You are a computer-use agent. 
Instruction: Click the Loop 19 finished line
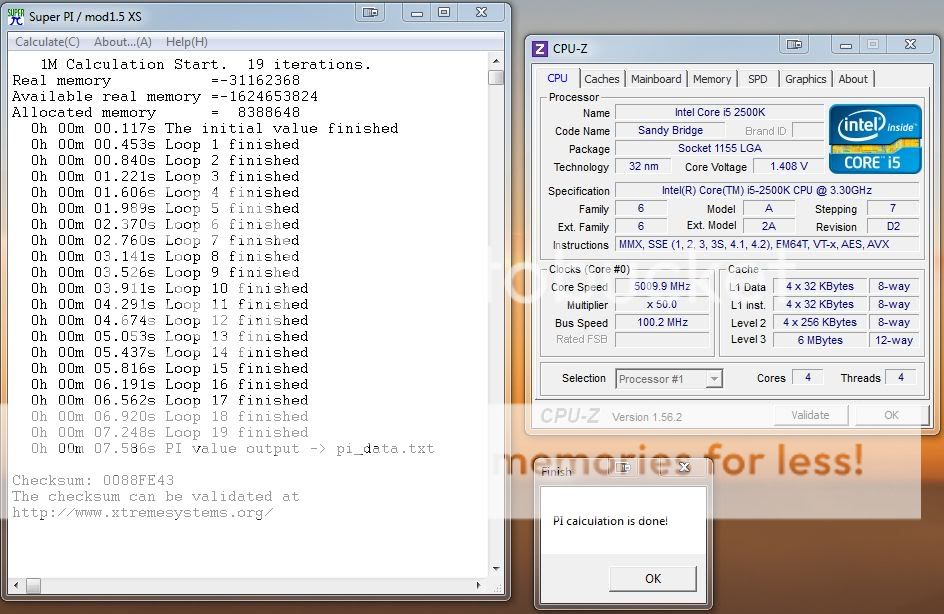(x=169, y=432)
